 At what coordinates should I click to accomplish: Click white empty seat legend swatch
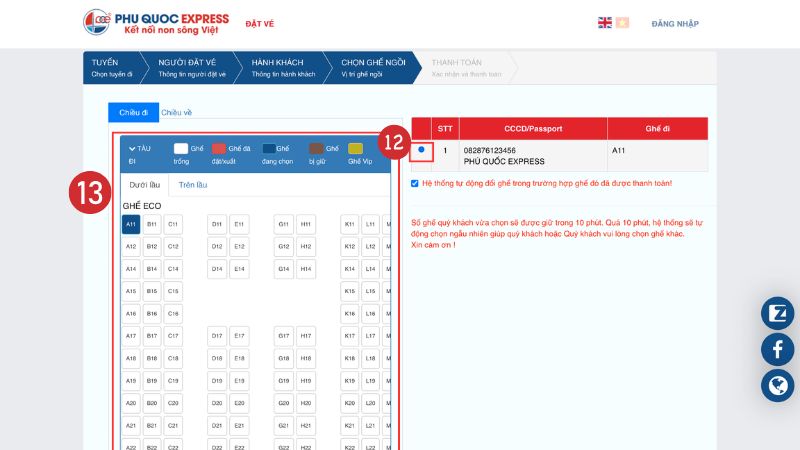point(181,148)
